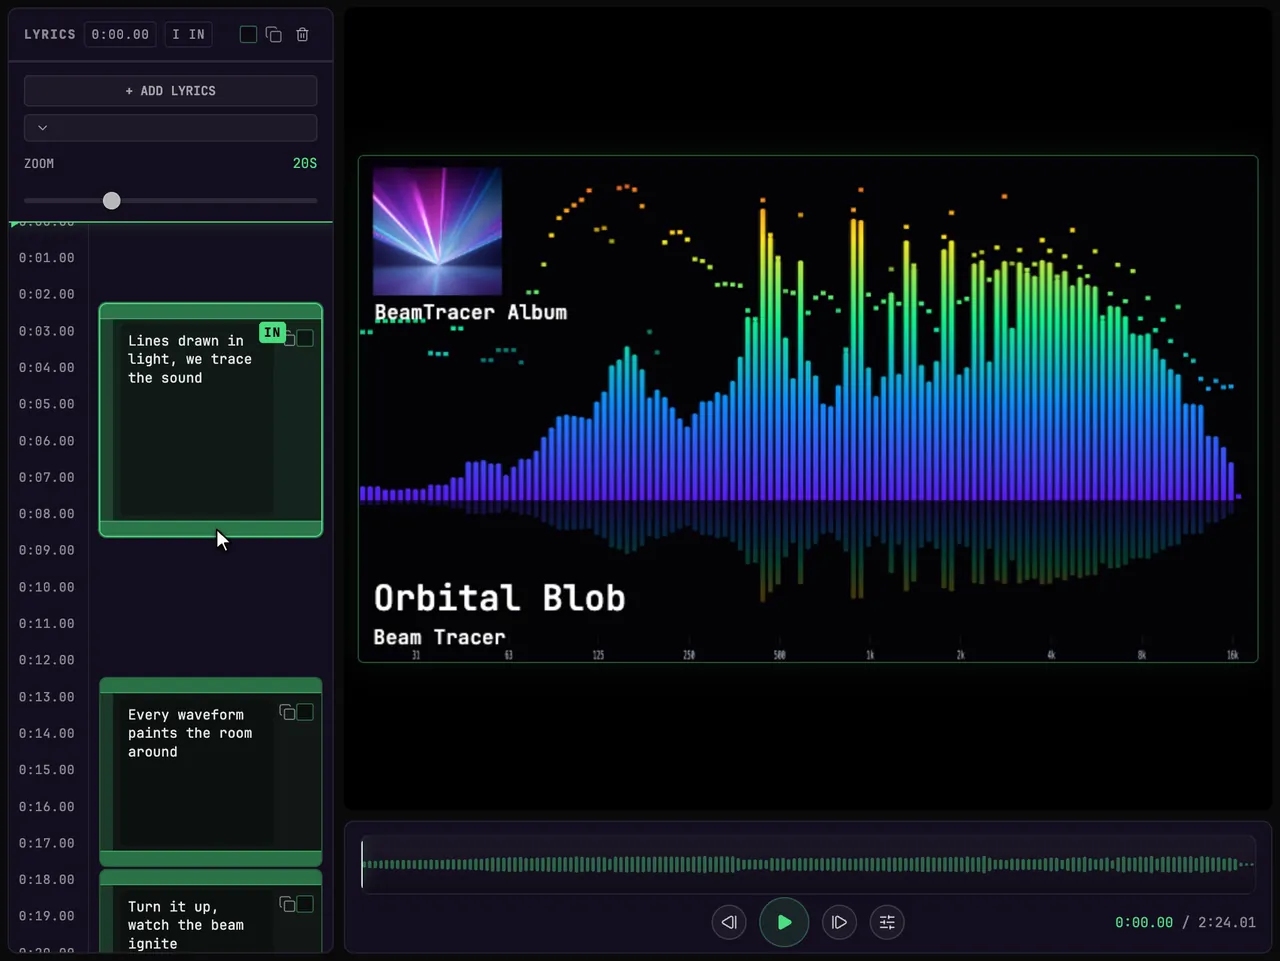Click the 0:05.00 mark on the timeline ruler
This screenshot has height=961, width=1280.
click(x=47, y=404)
